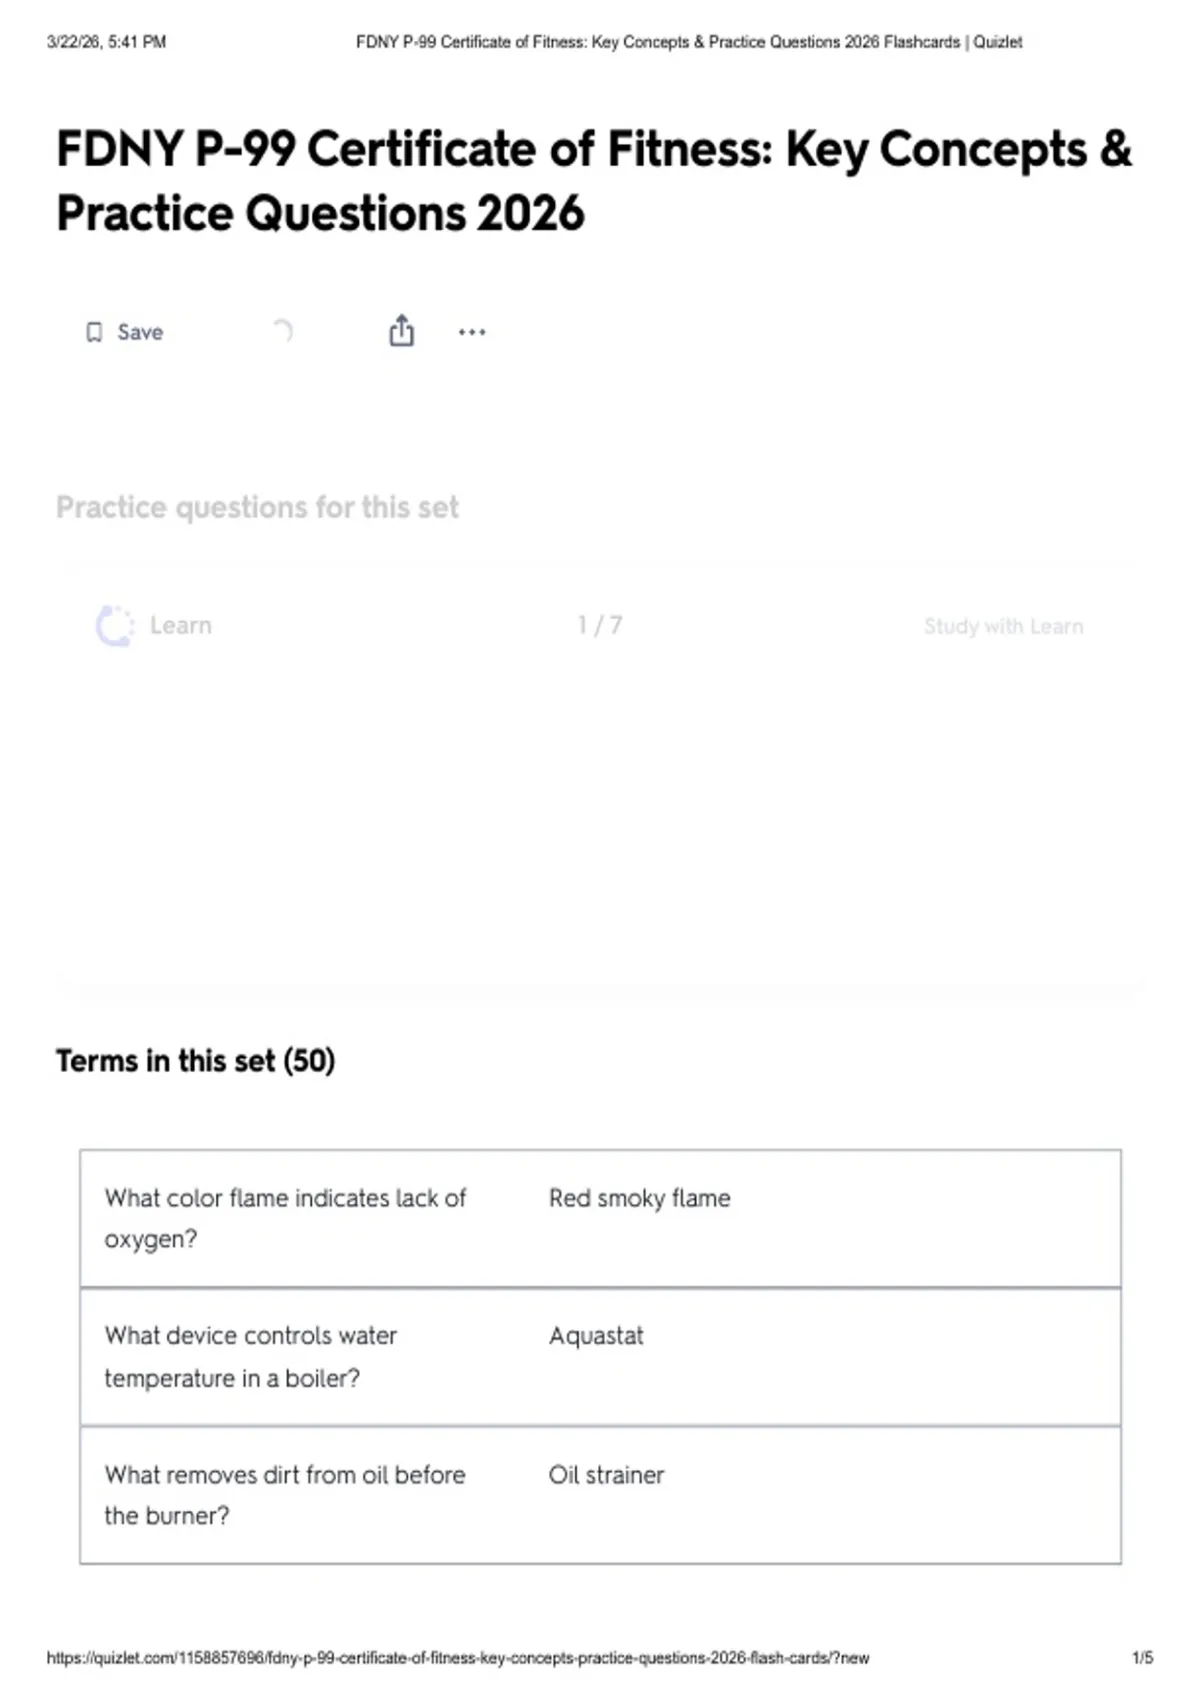Click the 1 / 7 progress counter
Screen dimensions: 1200x1700
point(600,626)
